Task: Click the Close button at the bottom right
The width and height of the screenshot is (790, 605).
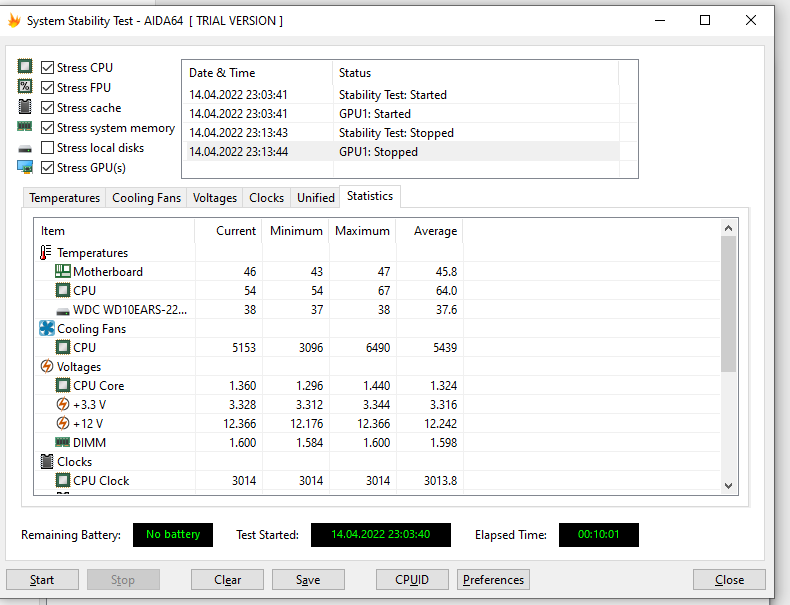Action: pyautogui.click(x=729, y=580)
